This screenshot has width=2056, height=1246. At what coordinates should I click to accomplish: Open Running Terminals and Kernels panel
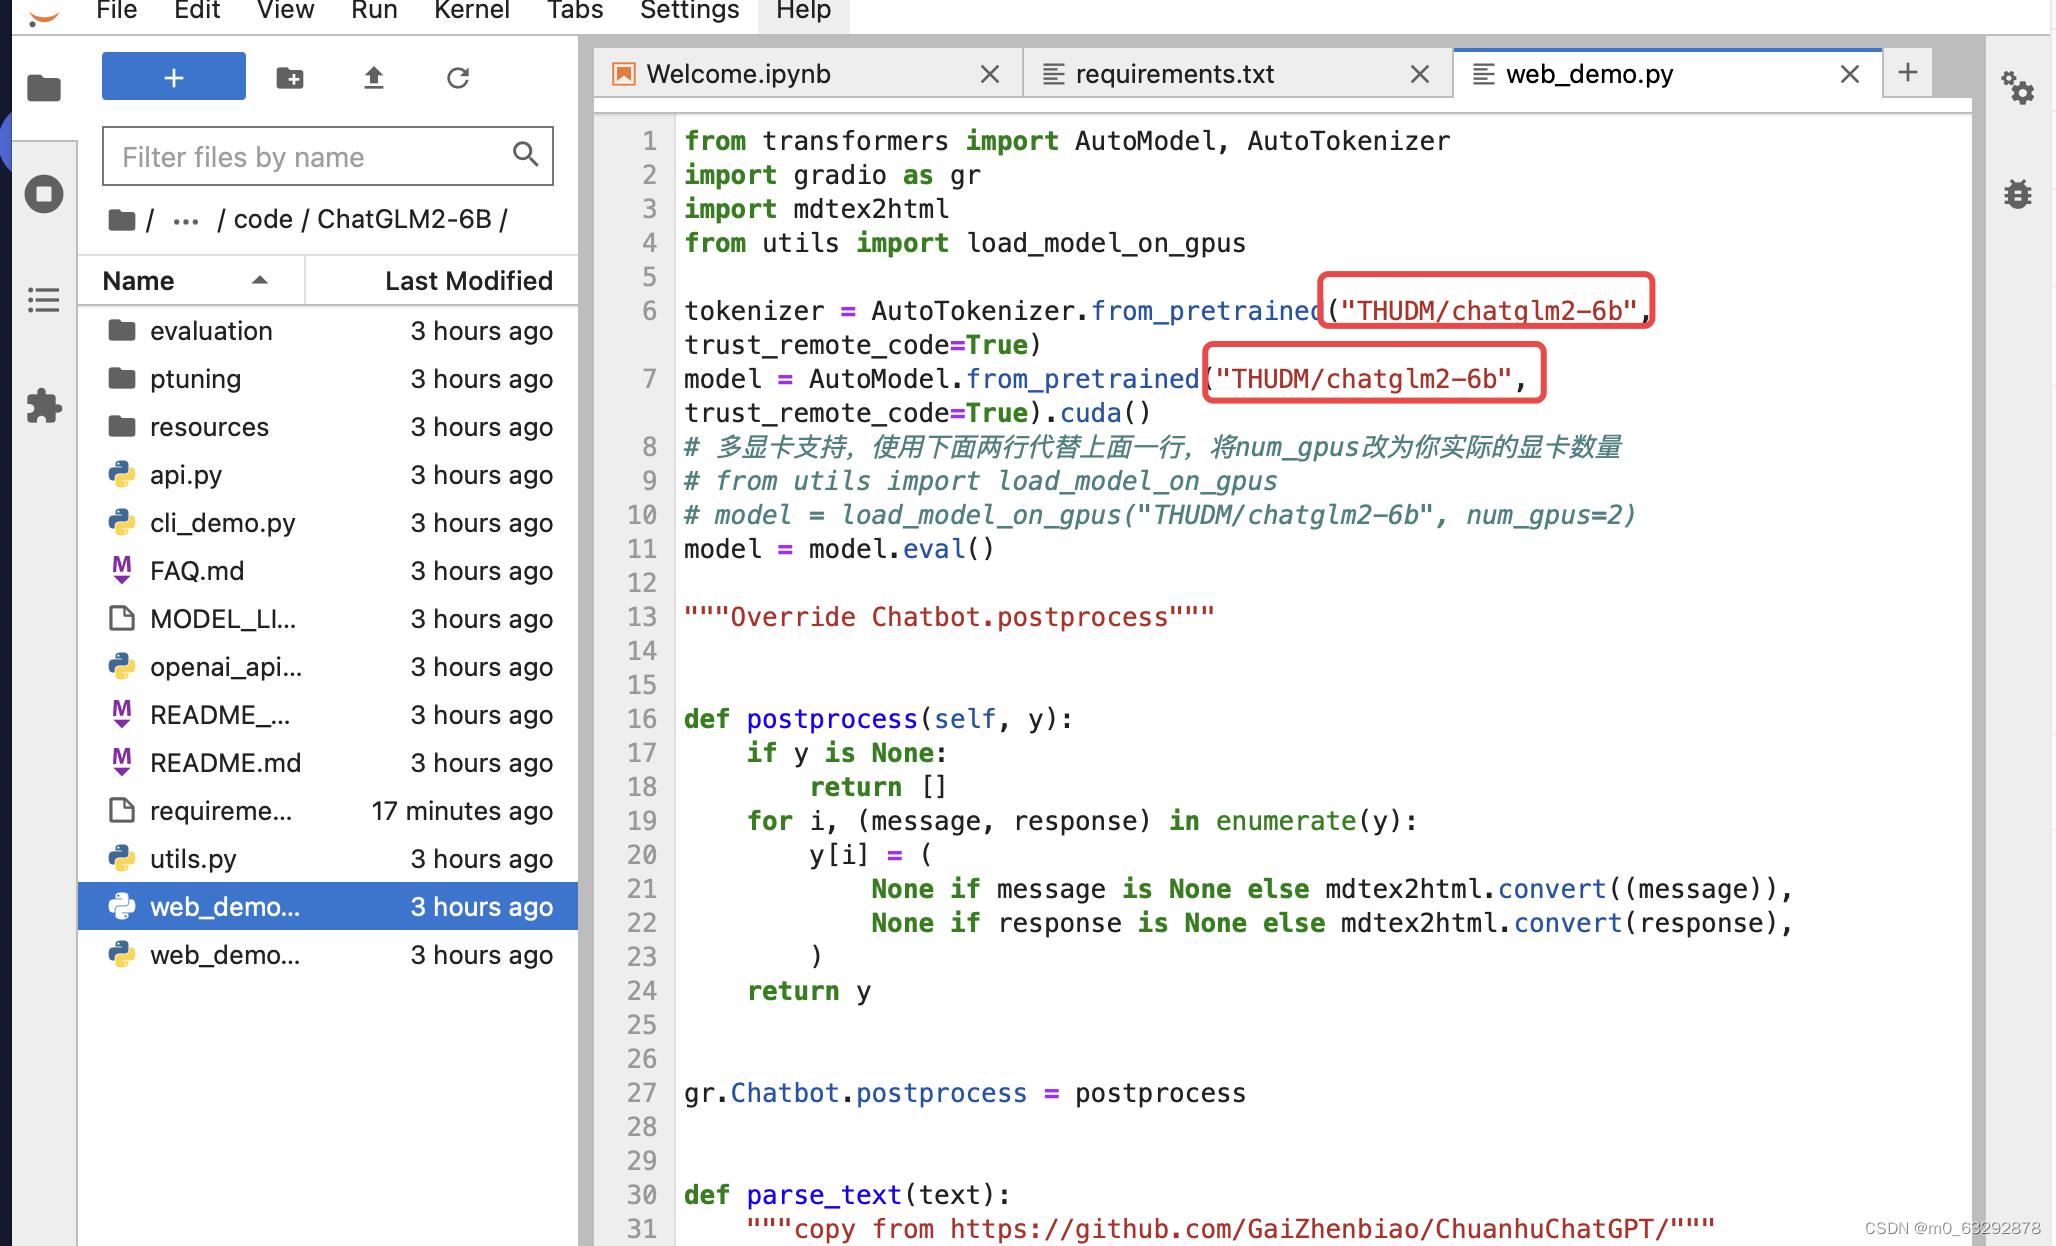coord(44,194)
